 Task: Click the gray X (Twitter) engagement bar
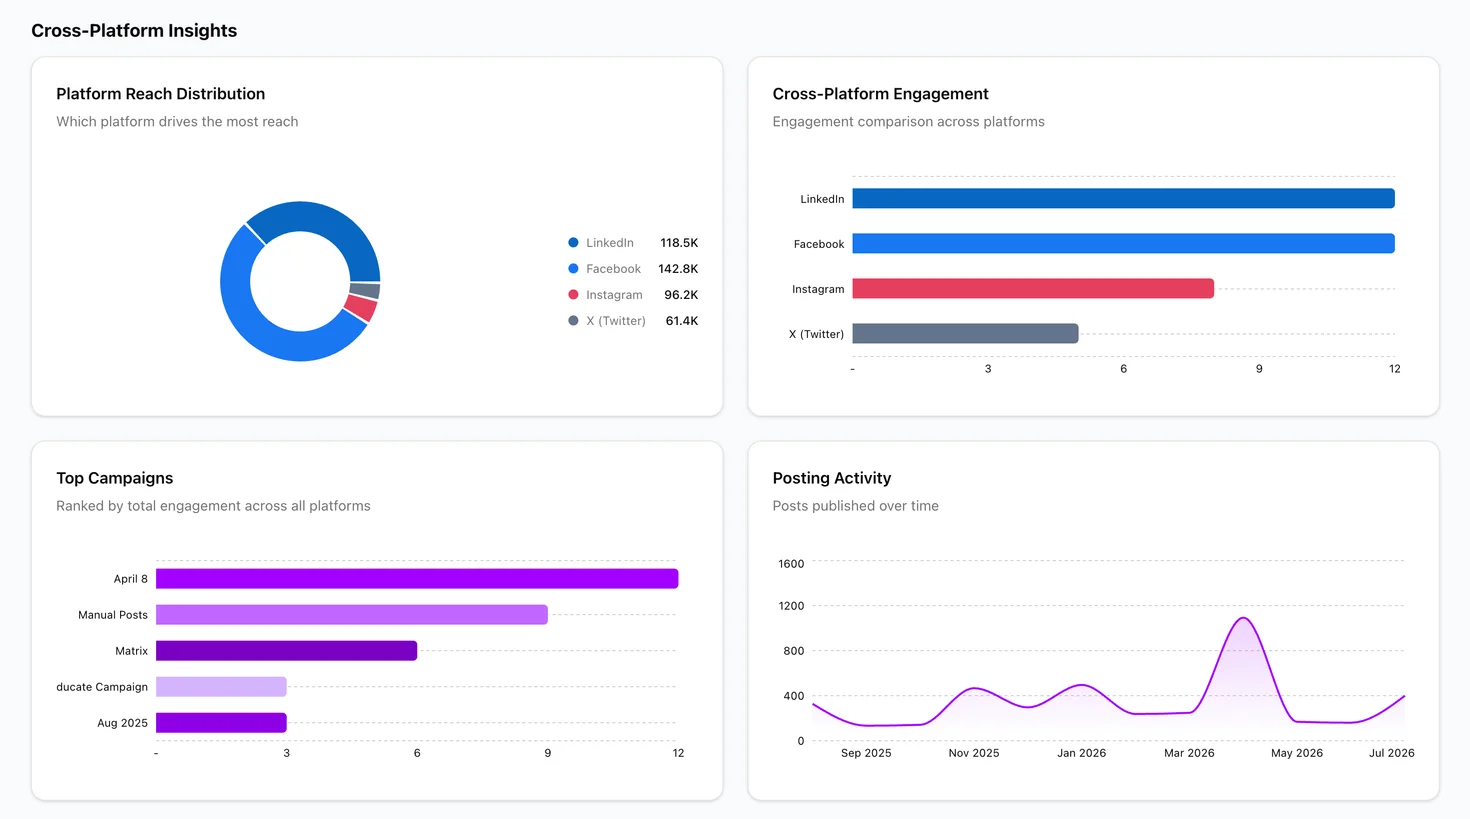pyautogui.click(x=965, y=334)
